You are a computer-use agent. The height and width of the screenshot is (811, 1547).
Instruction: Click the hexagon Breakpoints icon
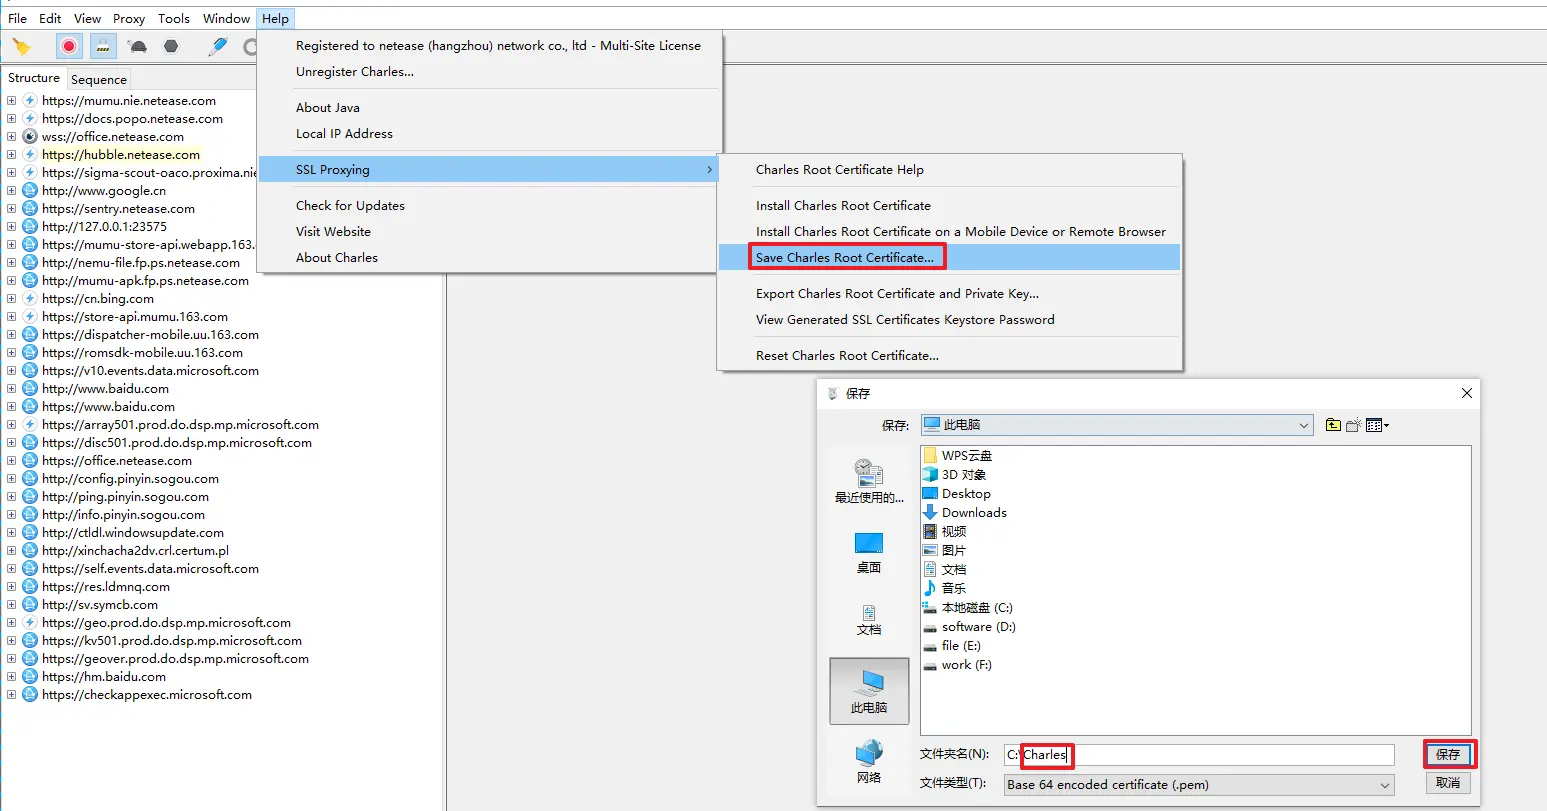[171, 46]
